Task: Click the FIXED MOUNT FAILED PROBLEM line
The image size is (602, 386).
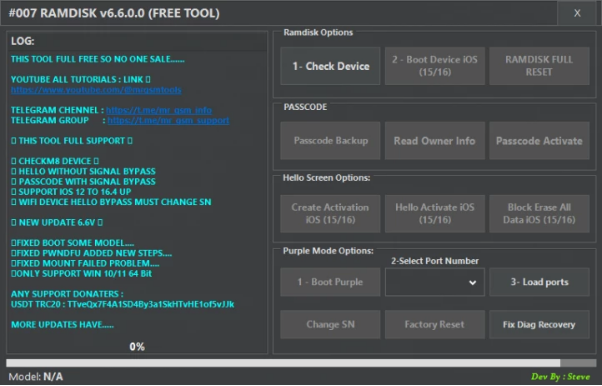Action: 85,263
